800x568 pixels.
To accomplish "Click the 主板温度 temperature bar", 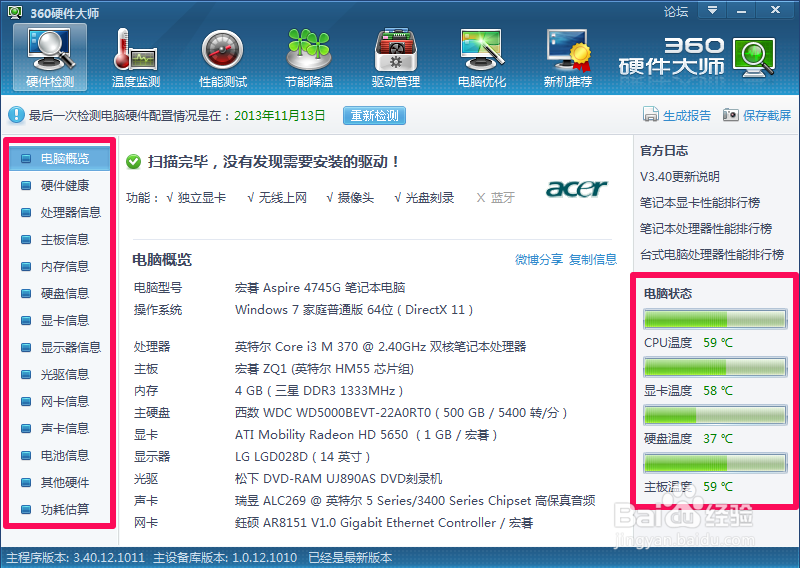I will point(715,463).
